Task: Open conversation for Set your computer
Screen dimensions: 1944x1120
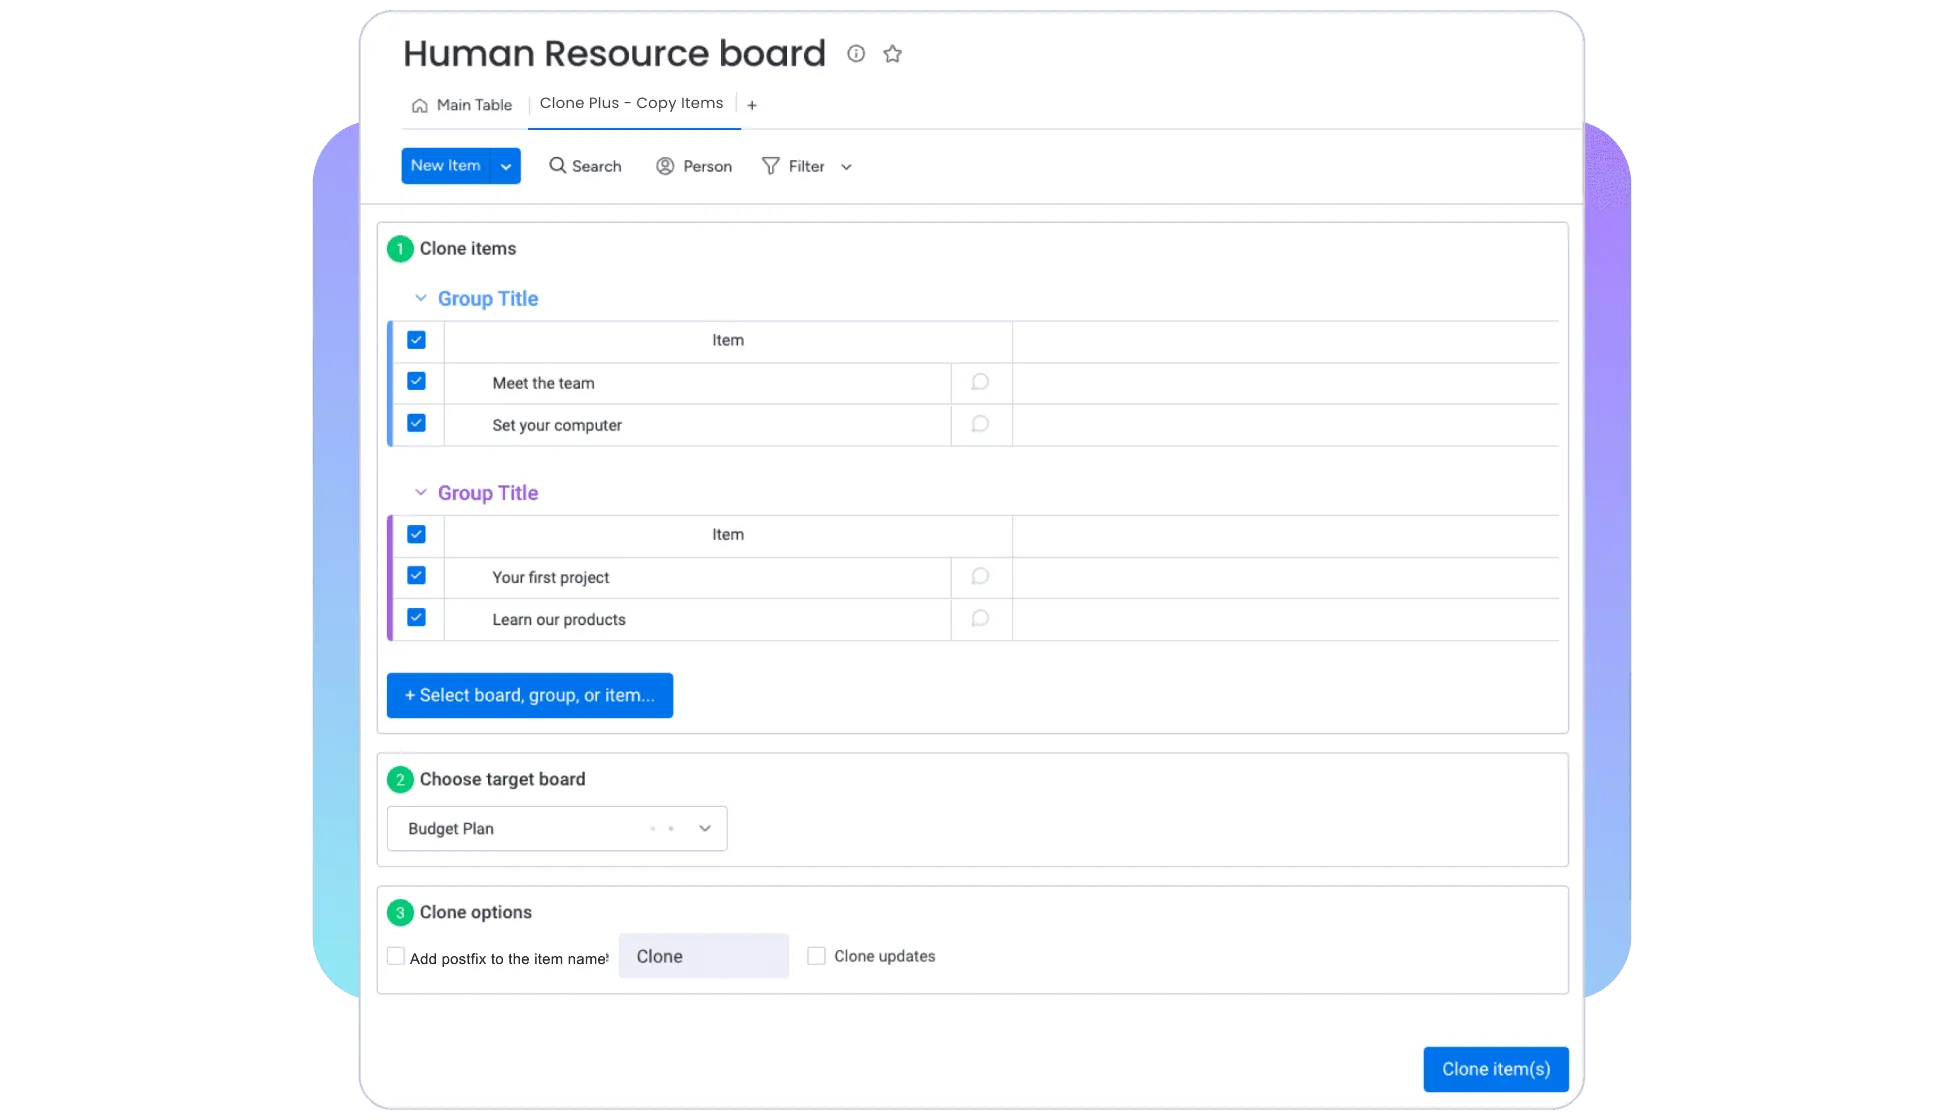Action: (x=980, y=424)
